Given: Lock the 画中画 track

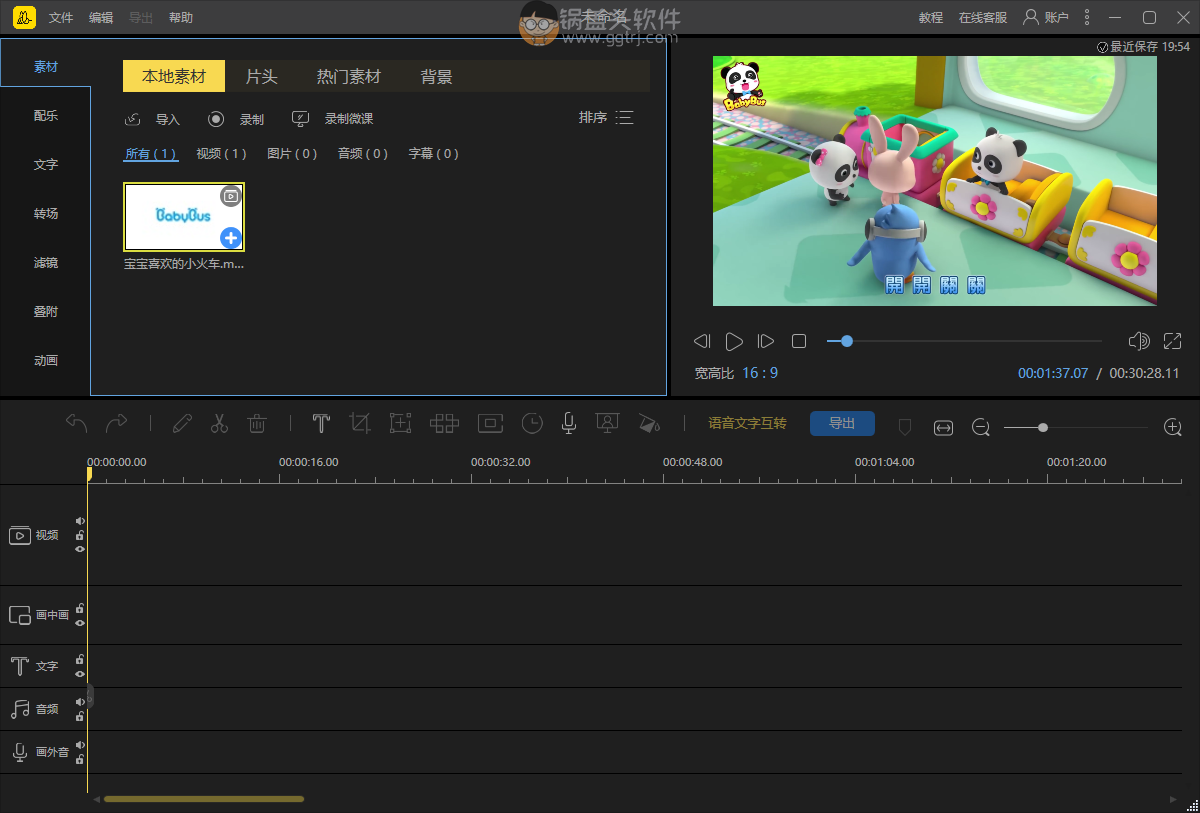Looking at the screenshot, I should 80,608.
